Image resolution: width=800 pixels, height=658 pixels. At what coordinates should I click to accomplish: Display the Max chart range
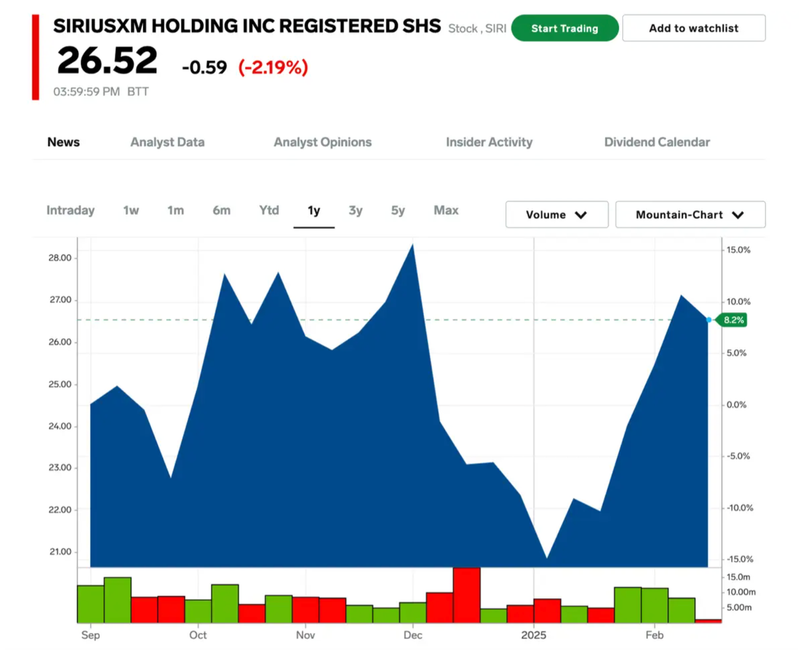coord(446,210)
